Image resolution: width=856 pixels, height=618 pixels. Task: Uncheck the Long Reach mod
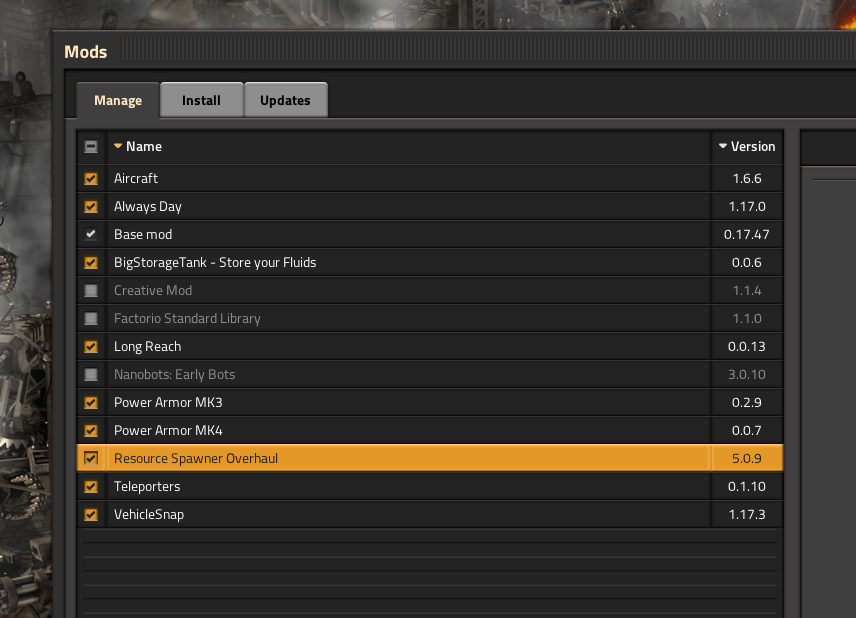[91, 346]
